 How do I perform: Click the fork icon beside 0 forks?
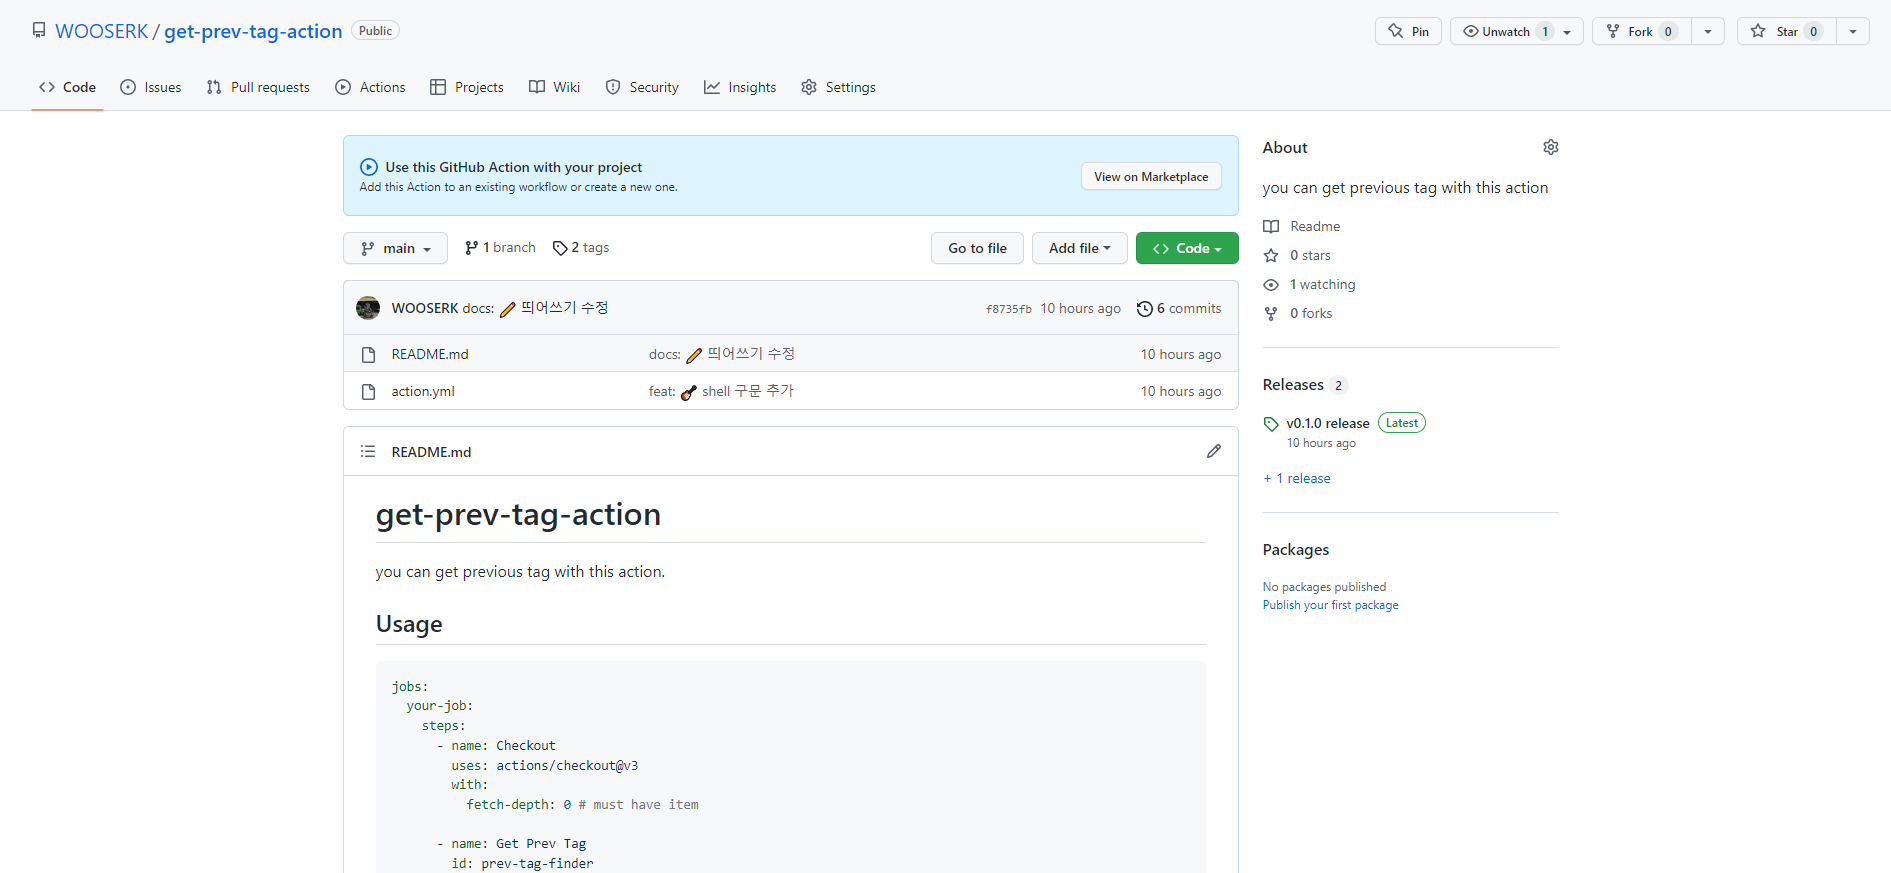(x=1271, y=313)
